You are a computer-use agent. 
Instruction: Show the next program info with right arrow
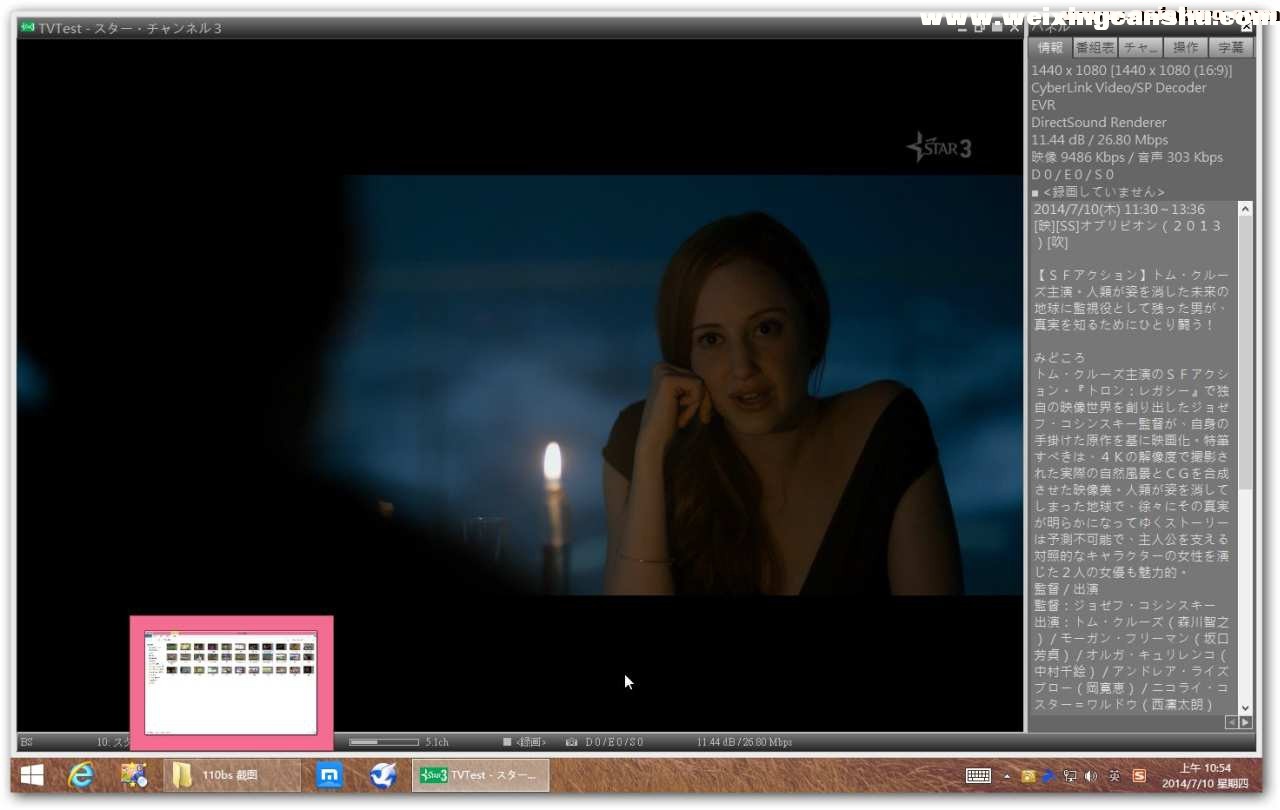[x=1245, y=722]
